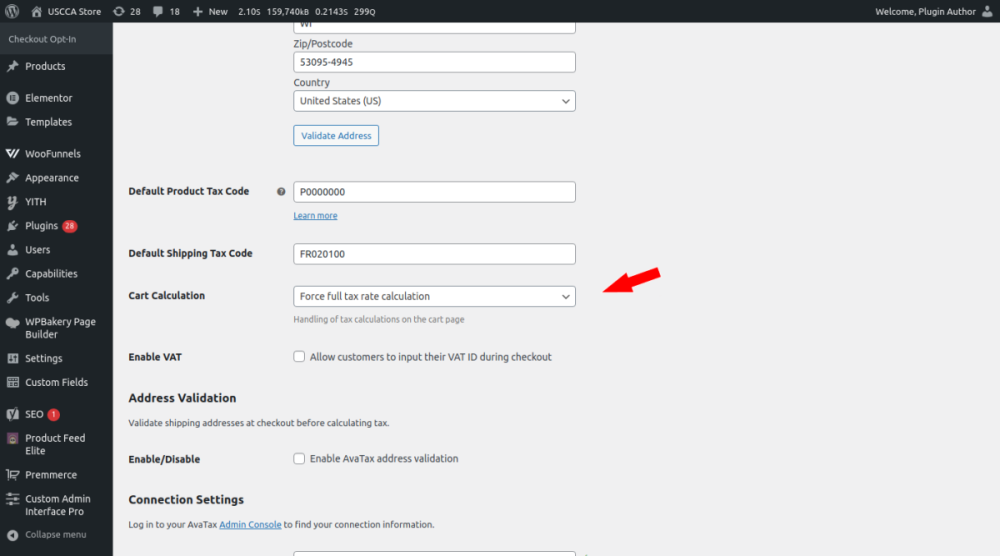Click the Custom Admin Interface Pro icon
This screenshot has width=1000, height=556.
point(12,499)
